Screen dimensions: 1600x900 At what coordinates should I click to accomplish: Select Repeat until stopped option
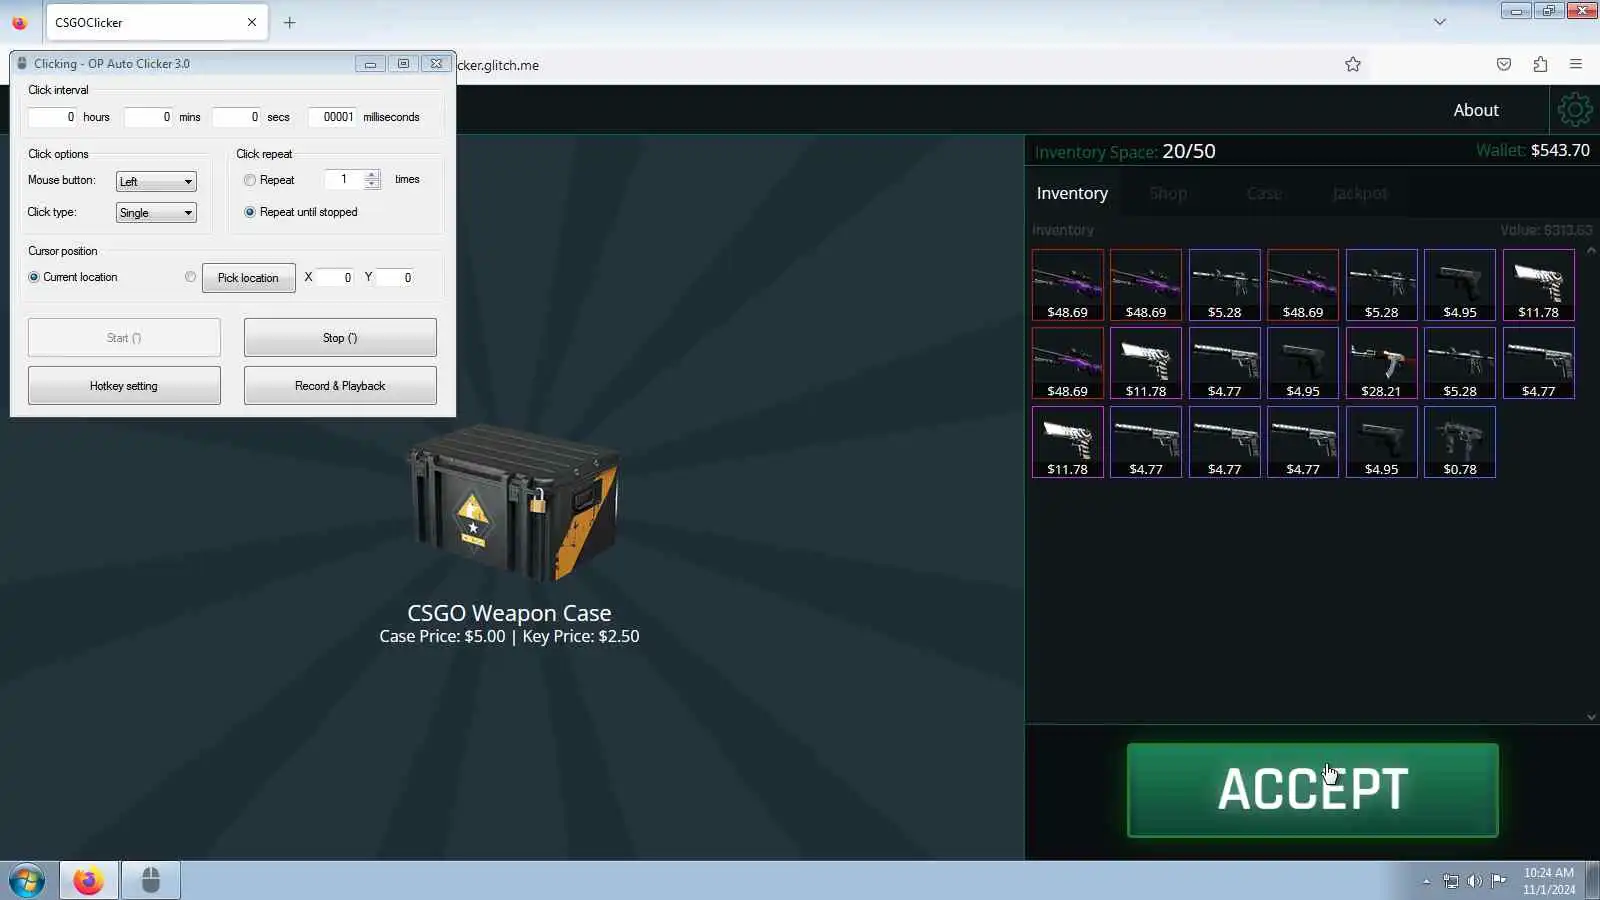click(x=250, y=212)
